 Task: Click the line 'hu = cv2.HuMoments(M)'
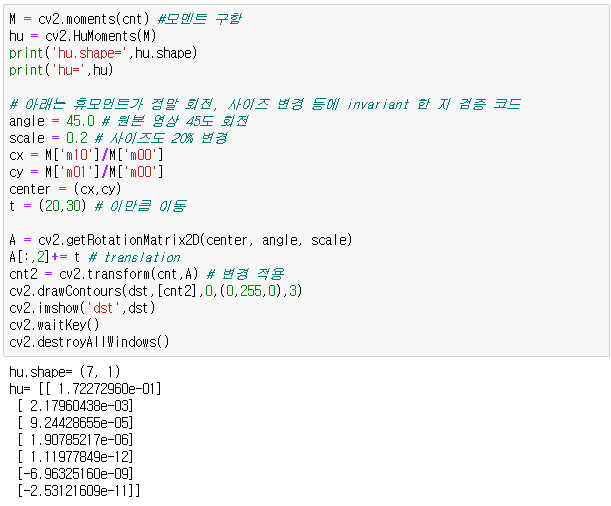pos(83,36)
